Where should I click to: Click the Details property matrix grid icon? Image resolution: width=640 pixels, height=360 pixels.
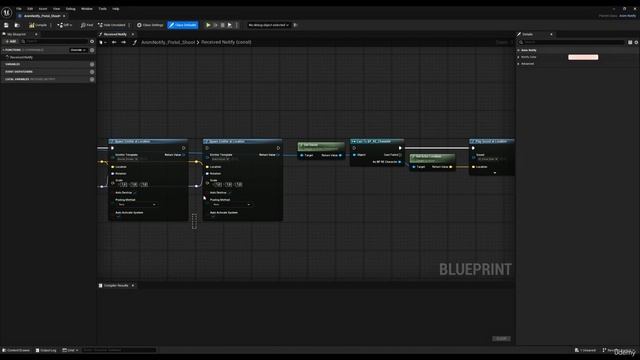click(630, 42)
